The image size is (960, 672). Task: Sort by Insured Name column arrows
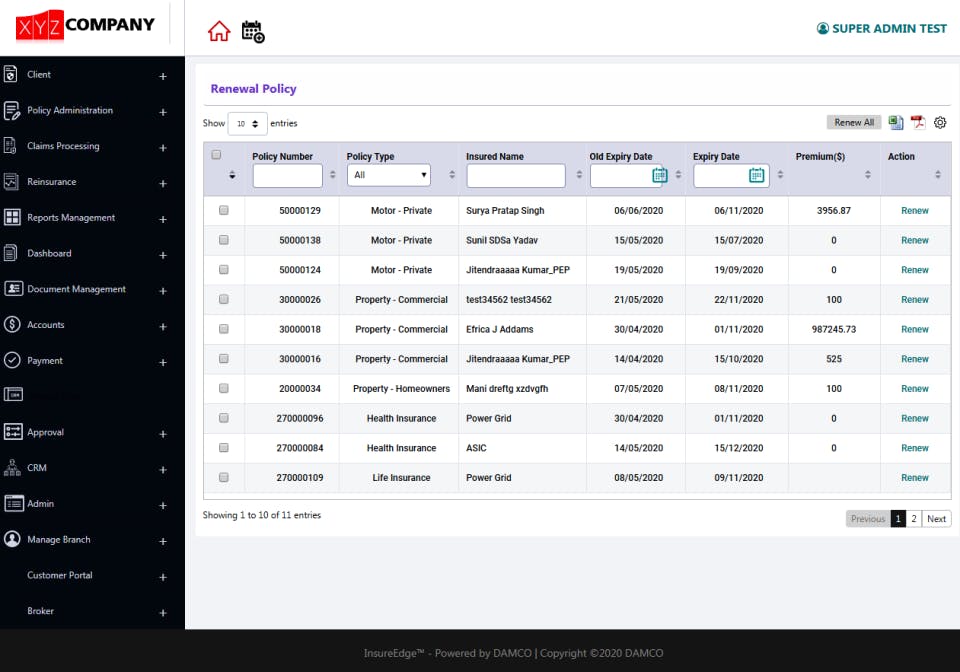(x=579, y=174)
